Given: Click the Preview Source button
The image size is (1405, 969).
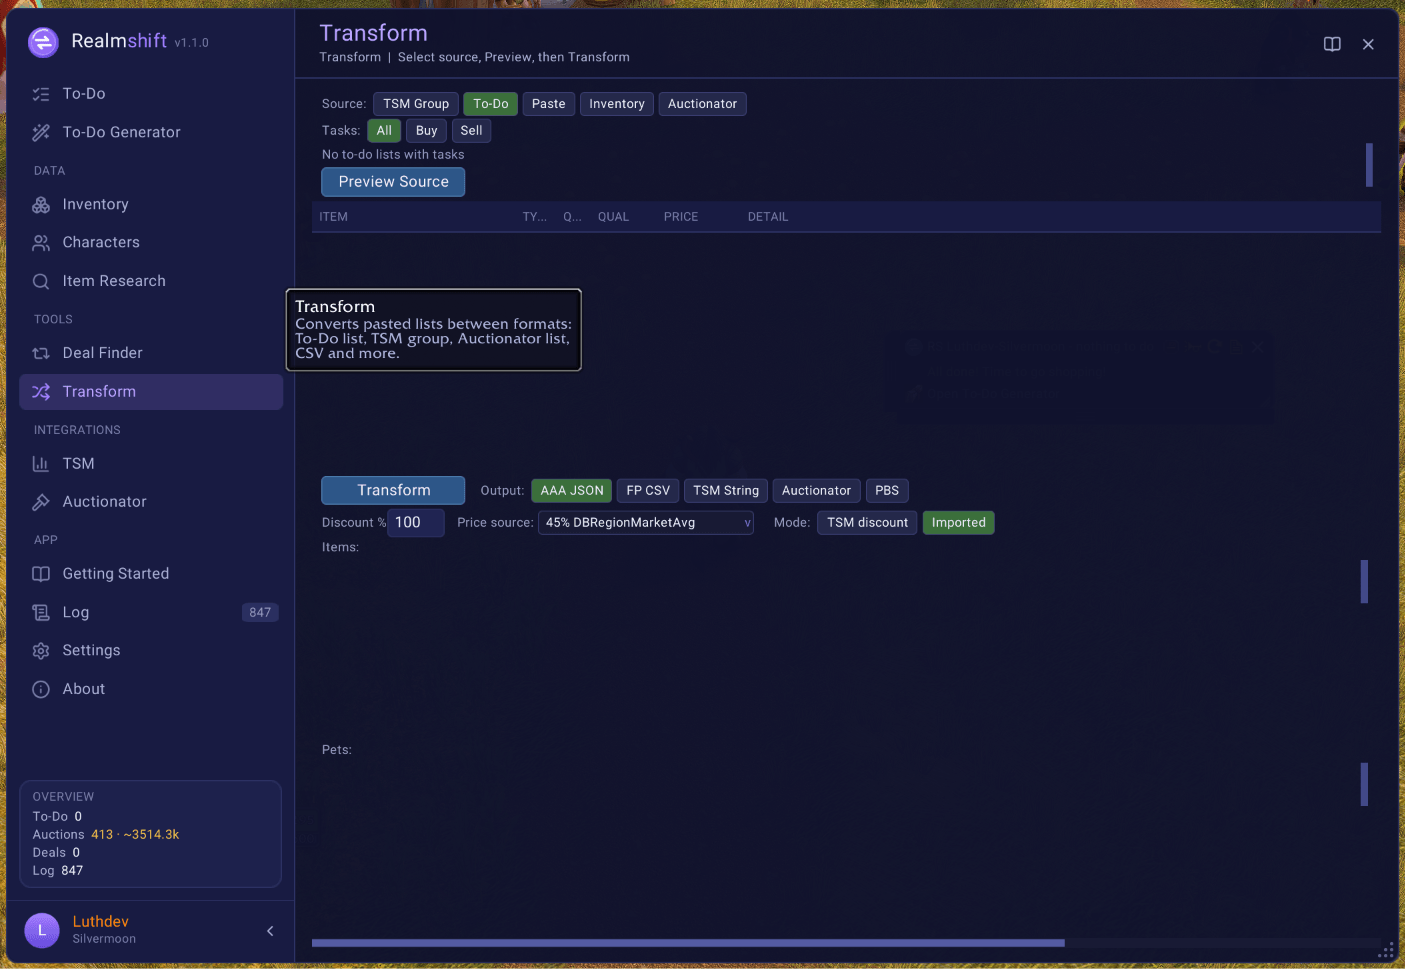Looking at the screenshot, I should [x=393, y=182].
